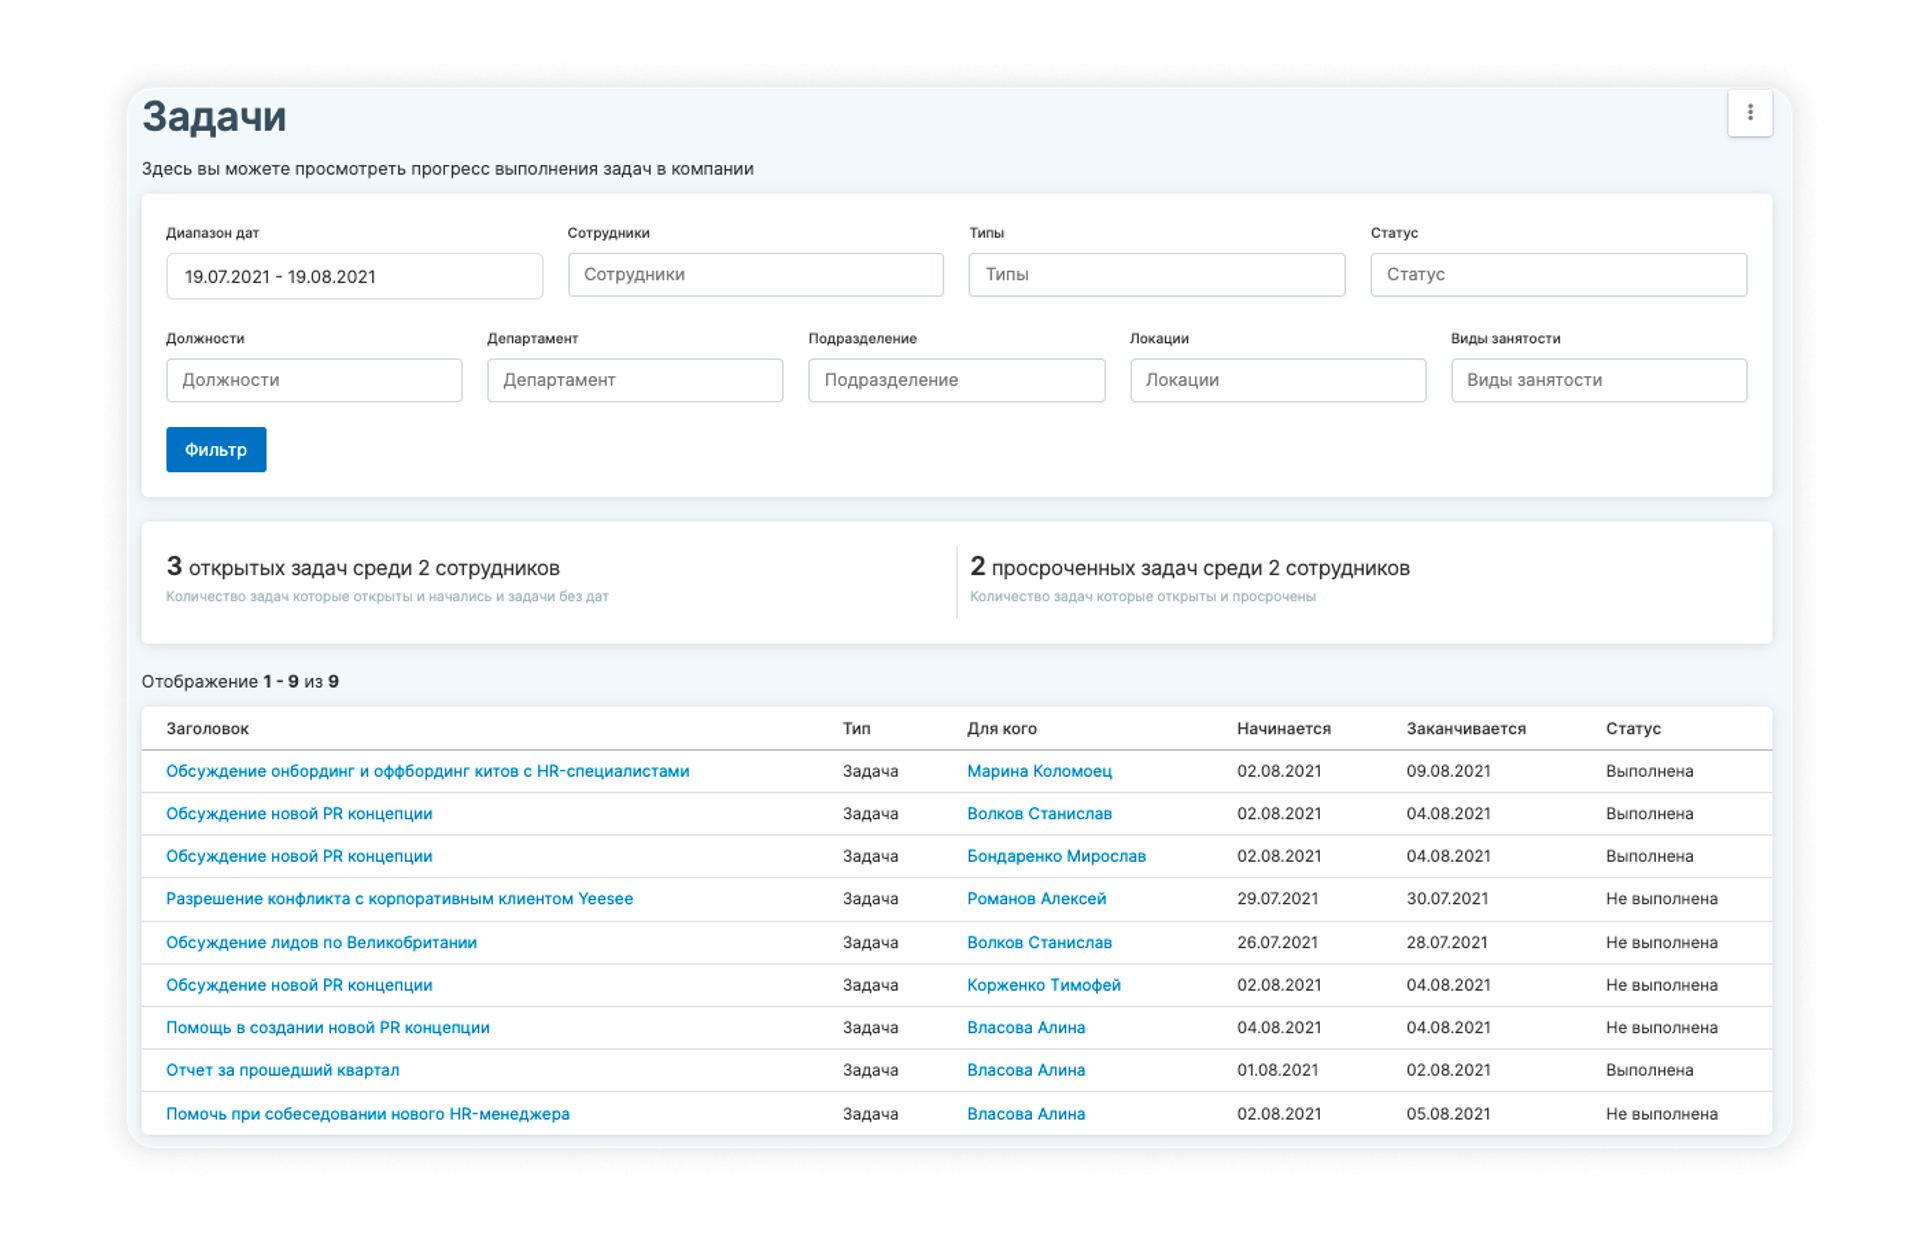Image resolution: width=1920 pixels, height=1234 pixels.
Task: Open Помощь в создании новой PR концепции
Action: (x=327, y=1028)
